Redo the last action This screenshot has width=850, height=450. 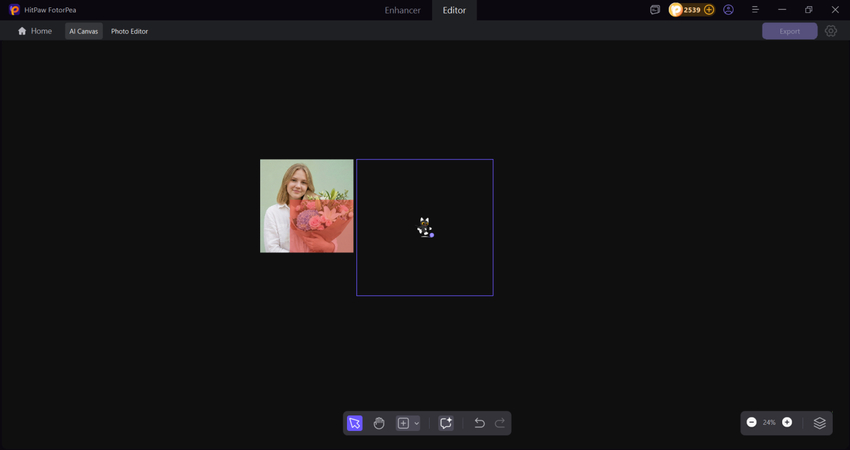[x=500, y=423]
